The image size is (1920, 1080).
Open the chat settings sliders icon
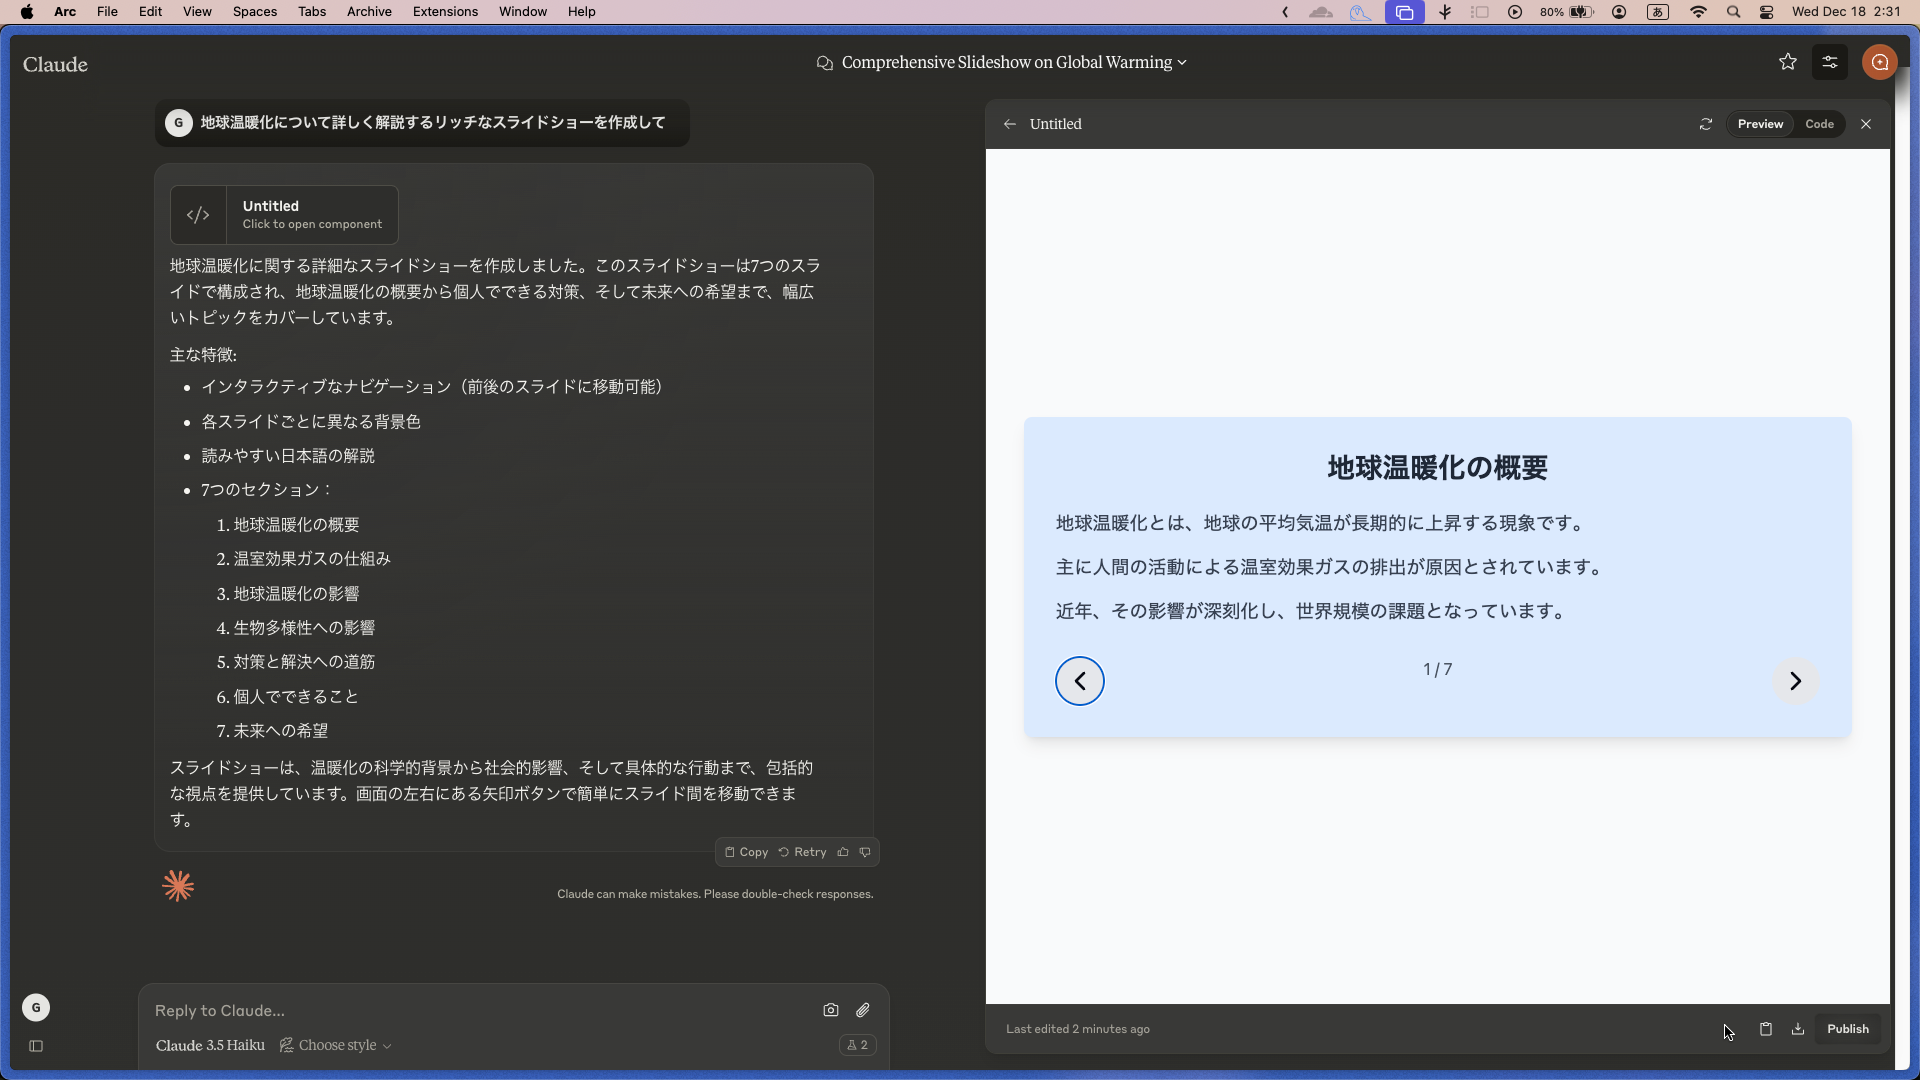point(1830,62)
